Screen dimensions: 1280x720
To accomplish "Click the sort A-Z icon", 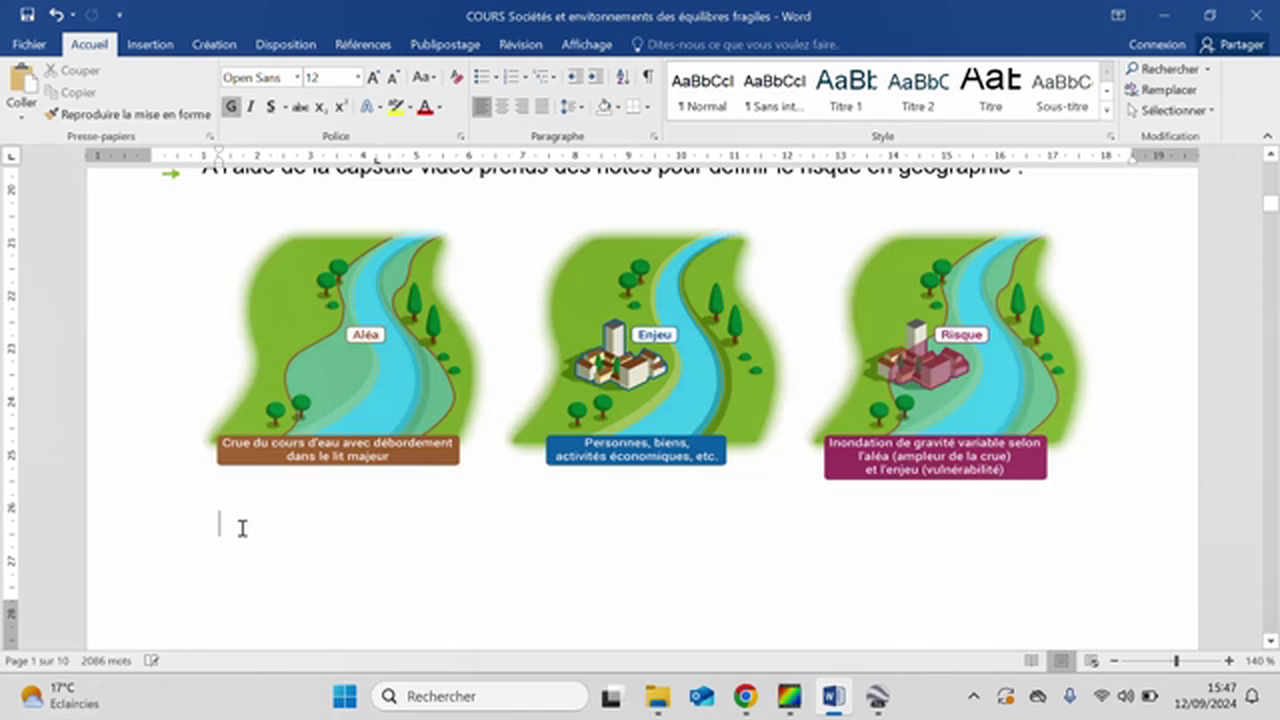I will pyautogui.click(x=622, y=77).
